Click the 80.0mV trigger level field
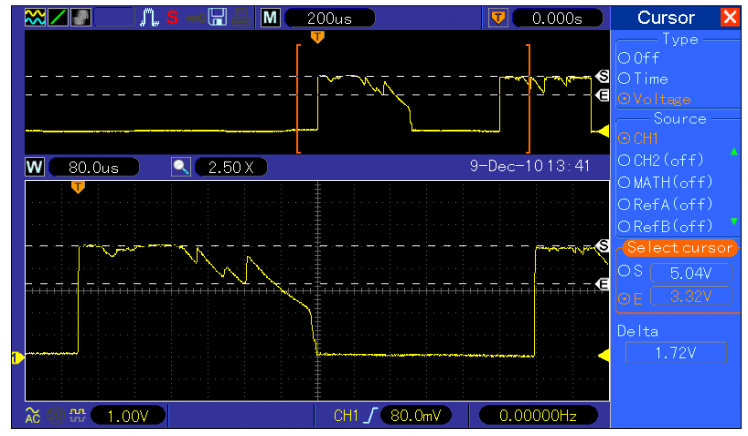The width and height of the screenshot is (748, 436). [x=418, y=414]
